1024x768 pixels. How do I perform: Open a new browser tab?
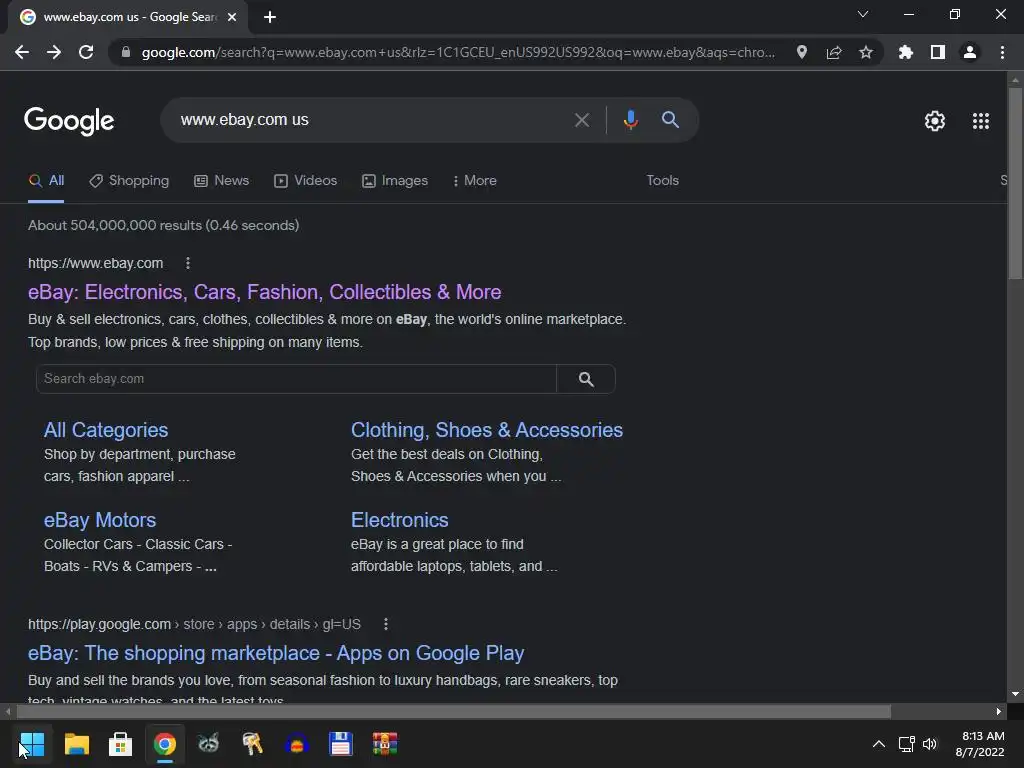[x=270, y=17]
